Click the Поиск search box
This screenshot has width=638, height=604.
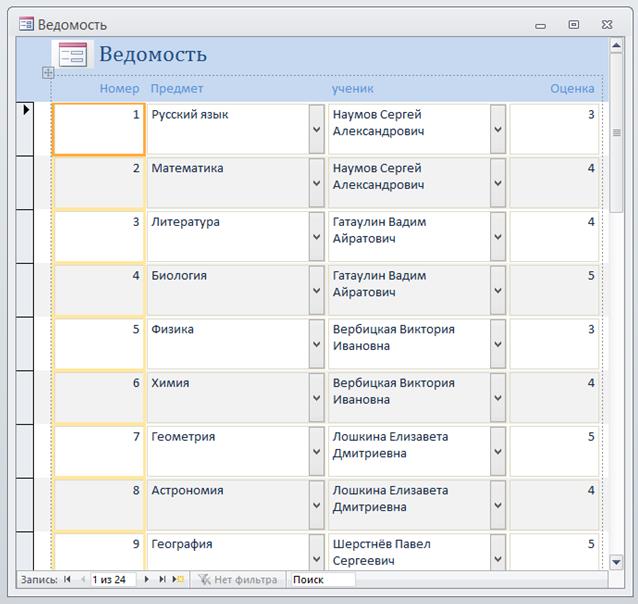322,580
